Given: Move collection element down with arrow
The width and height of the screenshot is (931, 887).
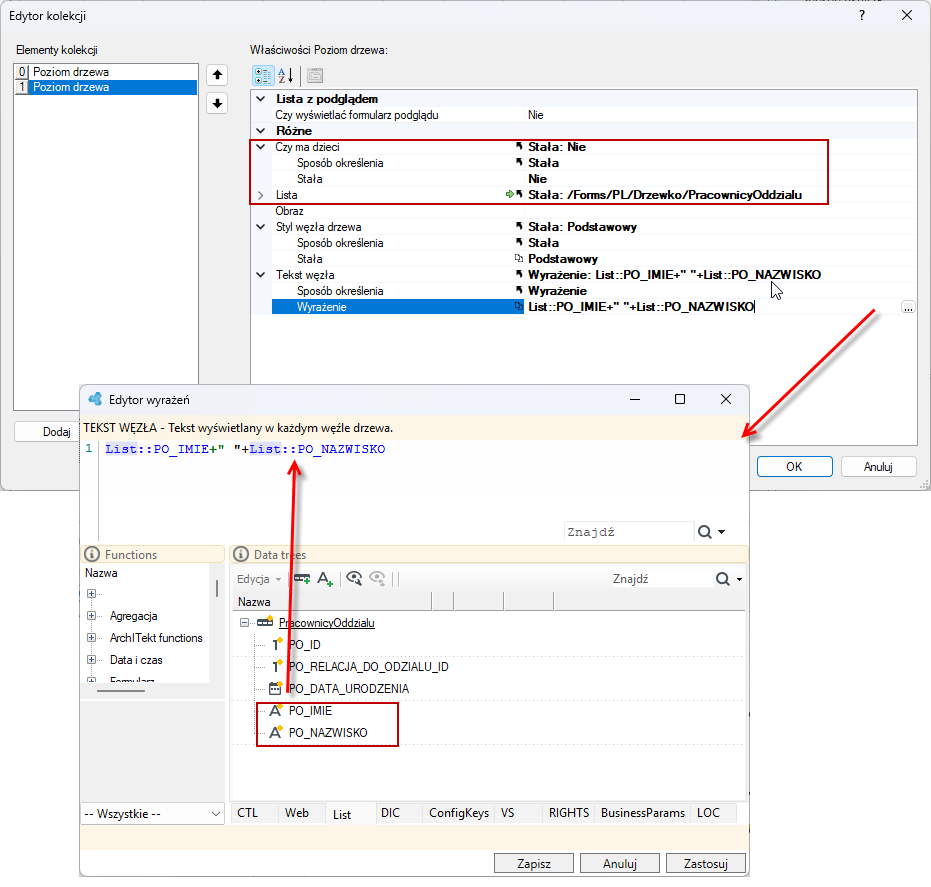Looking at the screenshot, I should coord(217,103).
